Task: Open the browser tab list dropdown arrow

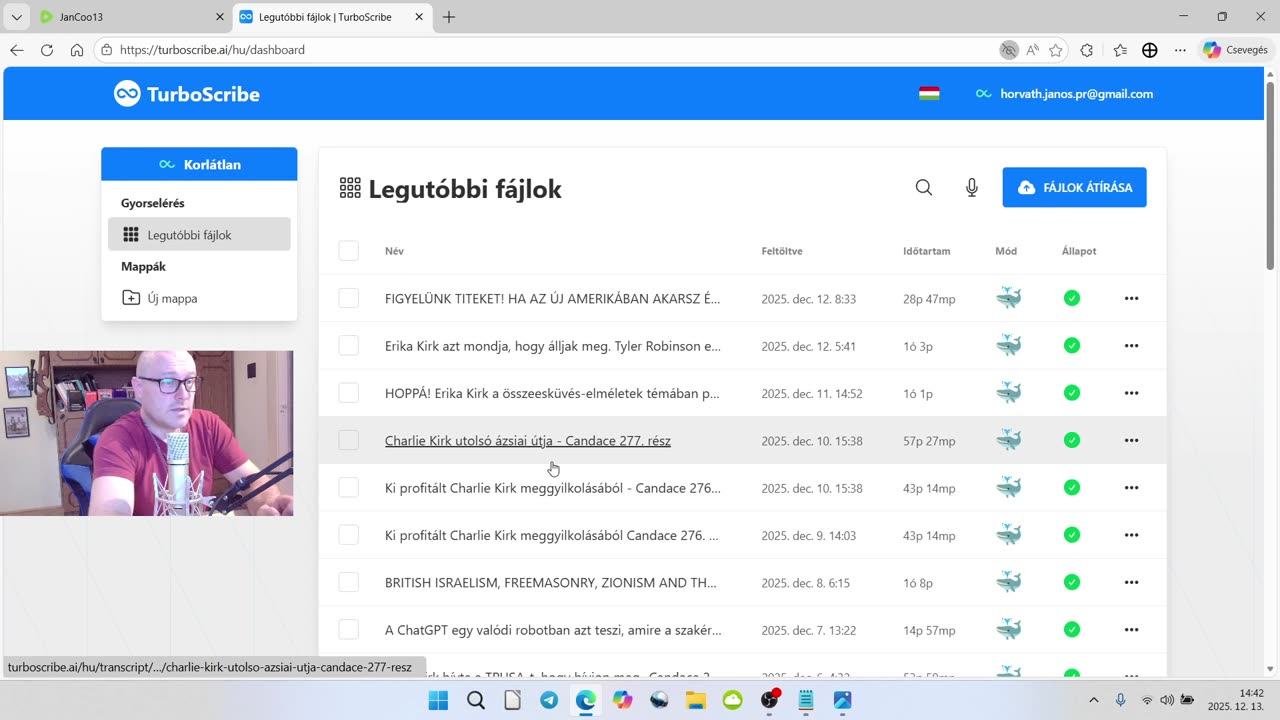Action: pos(16,17)
